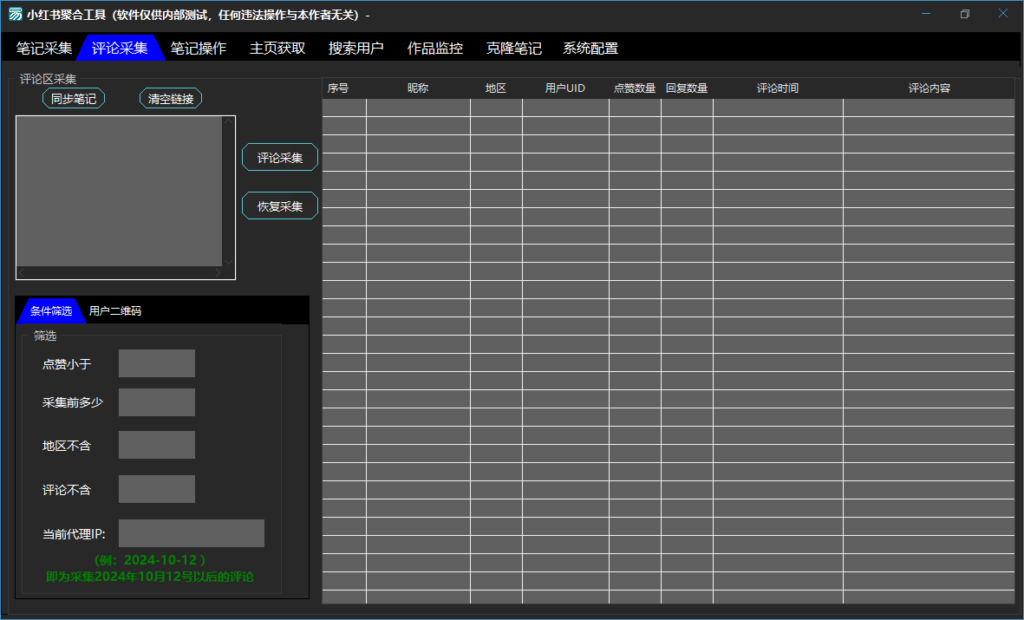
Task: Click the 地区 column header
Action: pos(496,88)
